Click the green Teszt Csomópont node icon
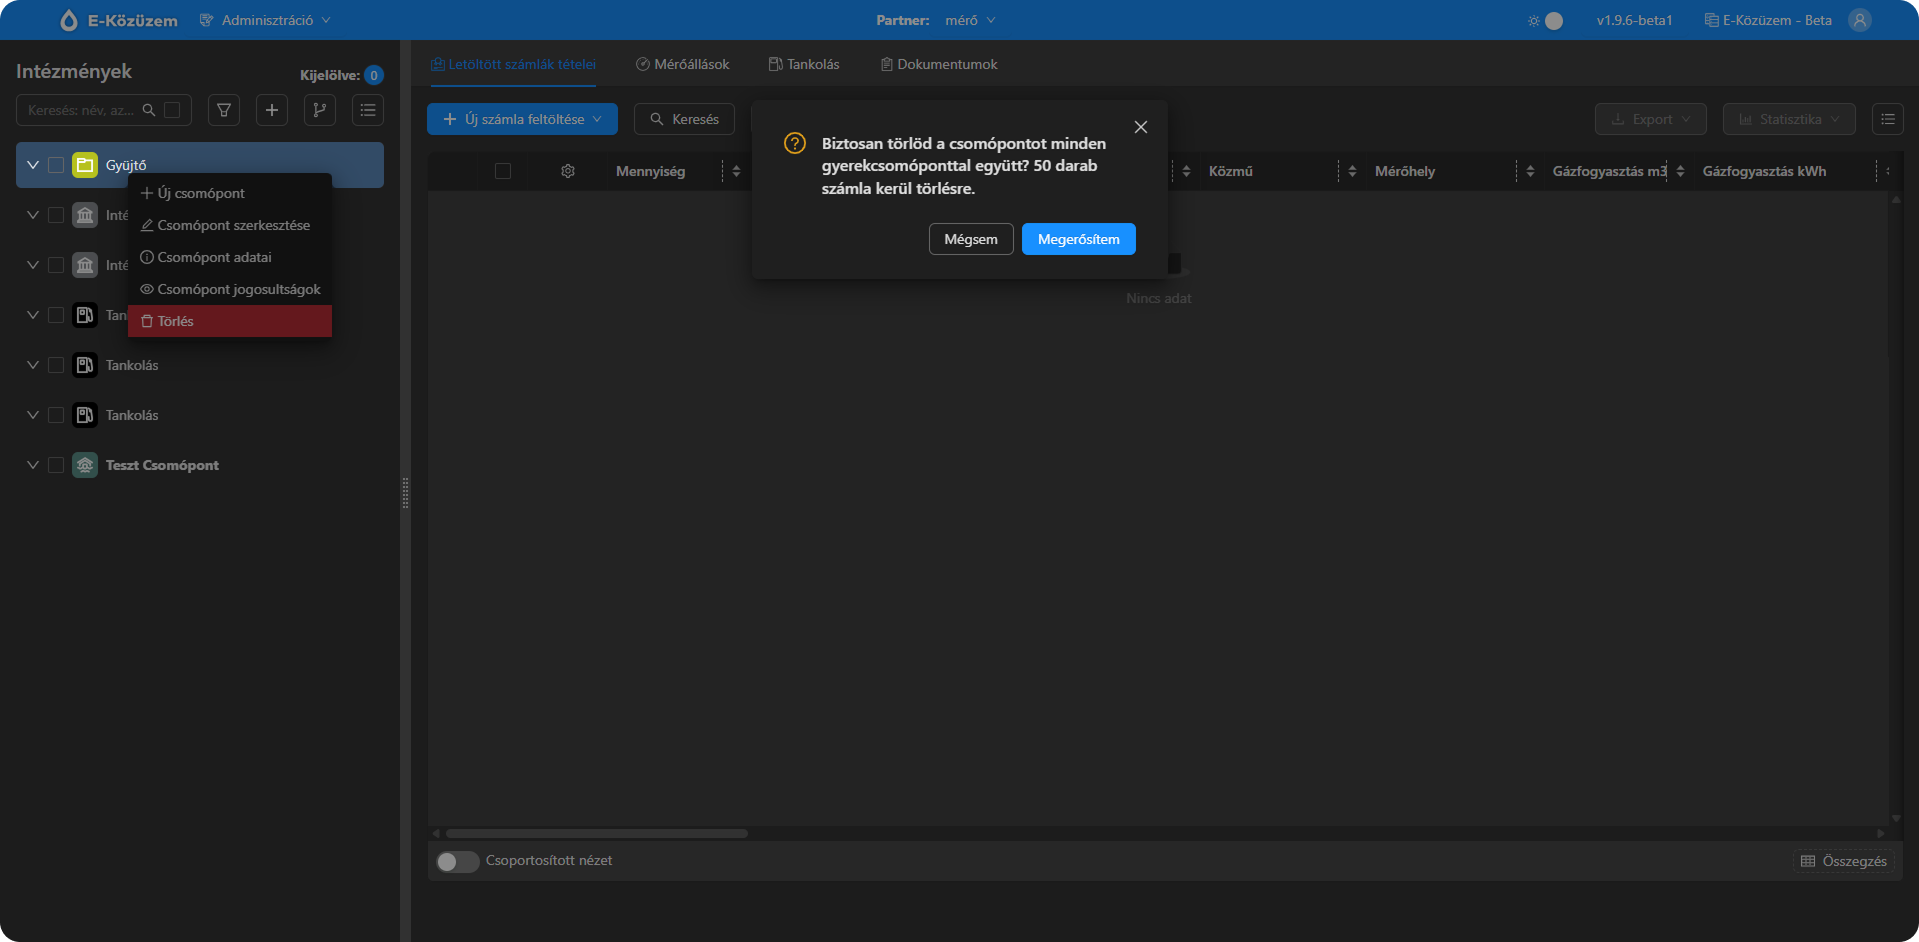This screenshot has width=1919, height=942. 85,465
